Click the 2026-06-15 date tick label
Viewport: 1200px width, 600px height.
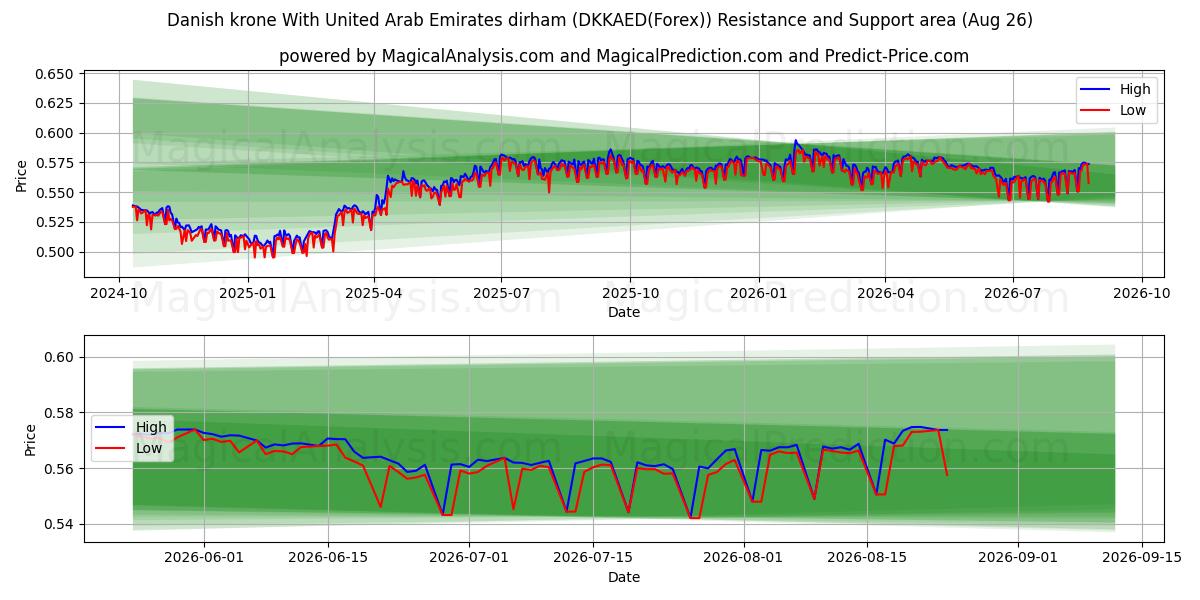click(x=328, y=559)
